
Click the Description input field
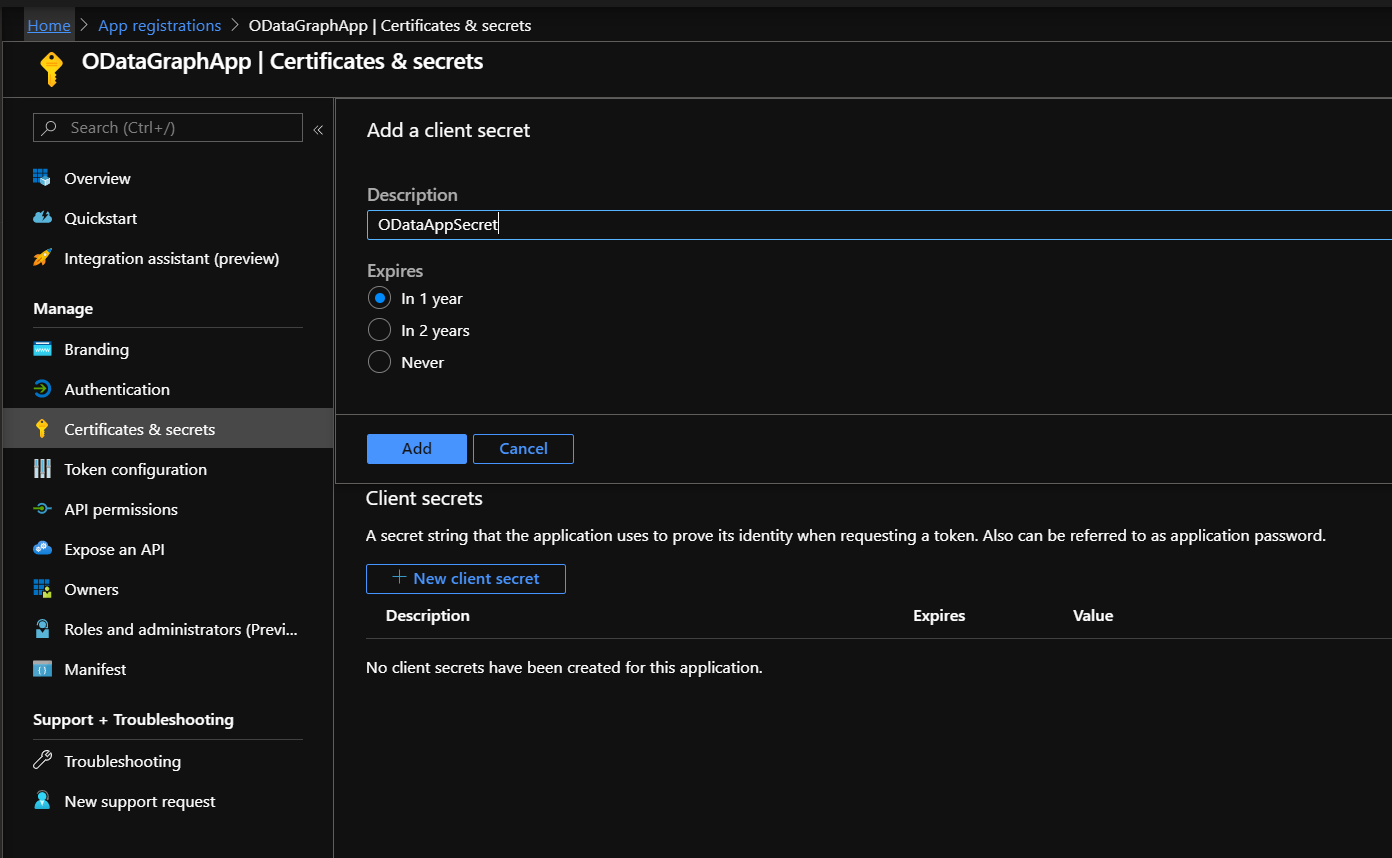[879, 225]
